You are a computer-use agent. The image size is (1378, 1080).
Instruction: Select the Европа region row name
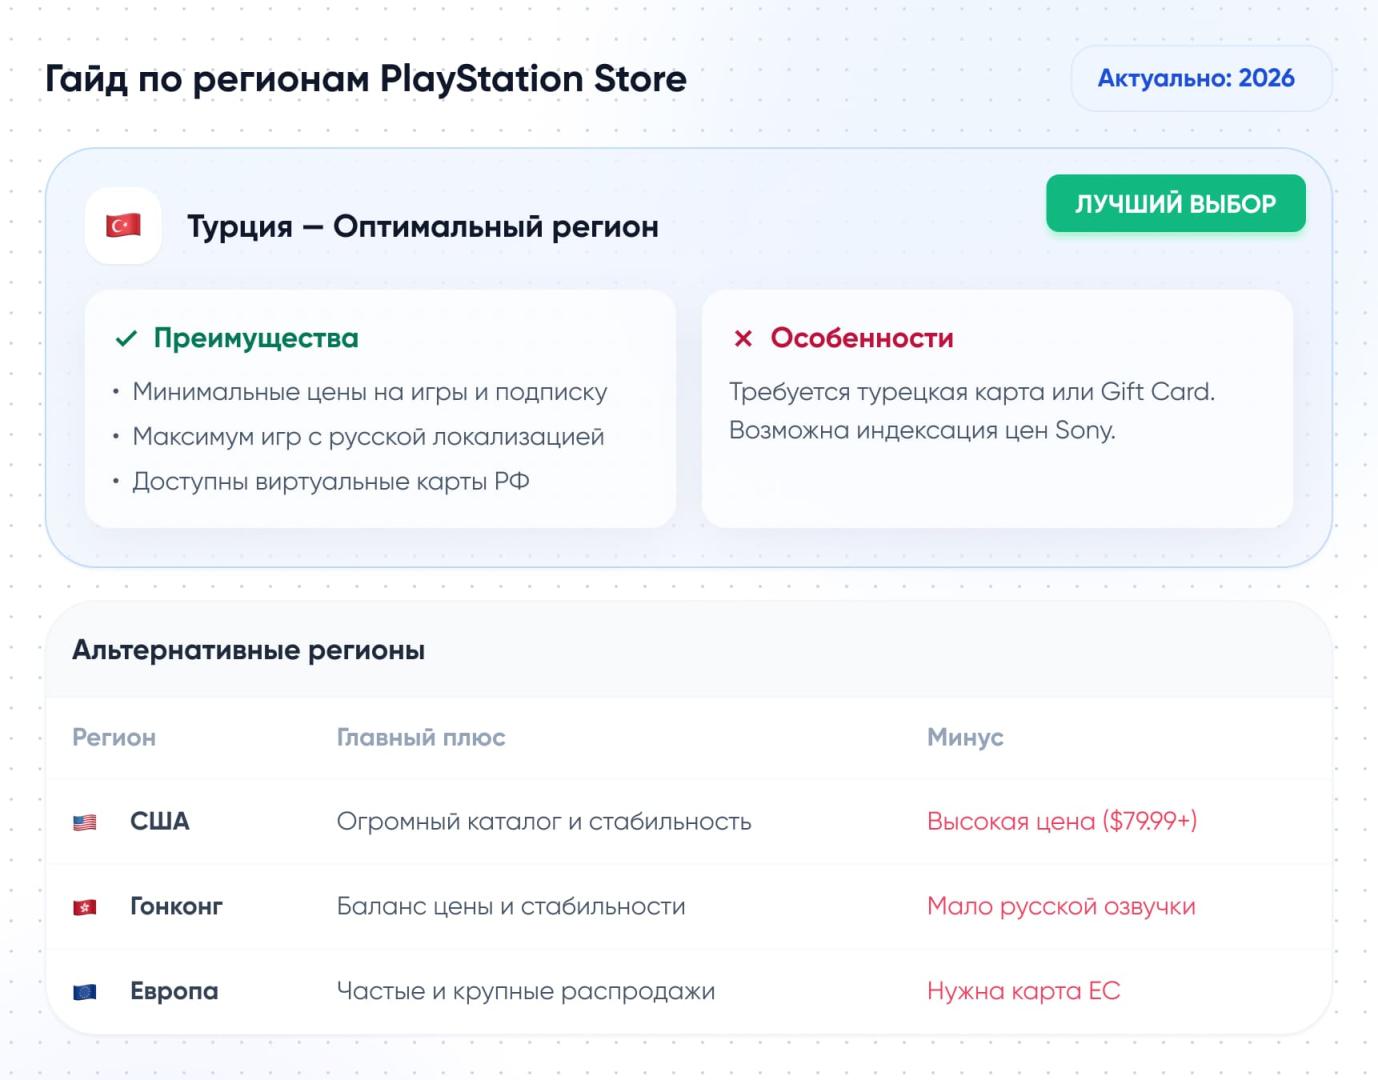pyautogui.click(x=174, y=991)
